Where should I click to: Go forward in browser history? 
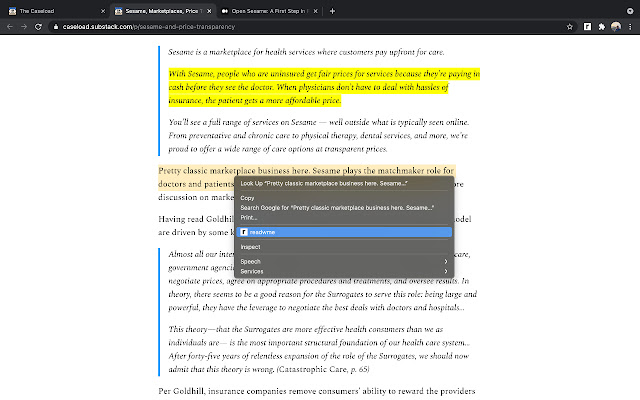24,27
